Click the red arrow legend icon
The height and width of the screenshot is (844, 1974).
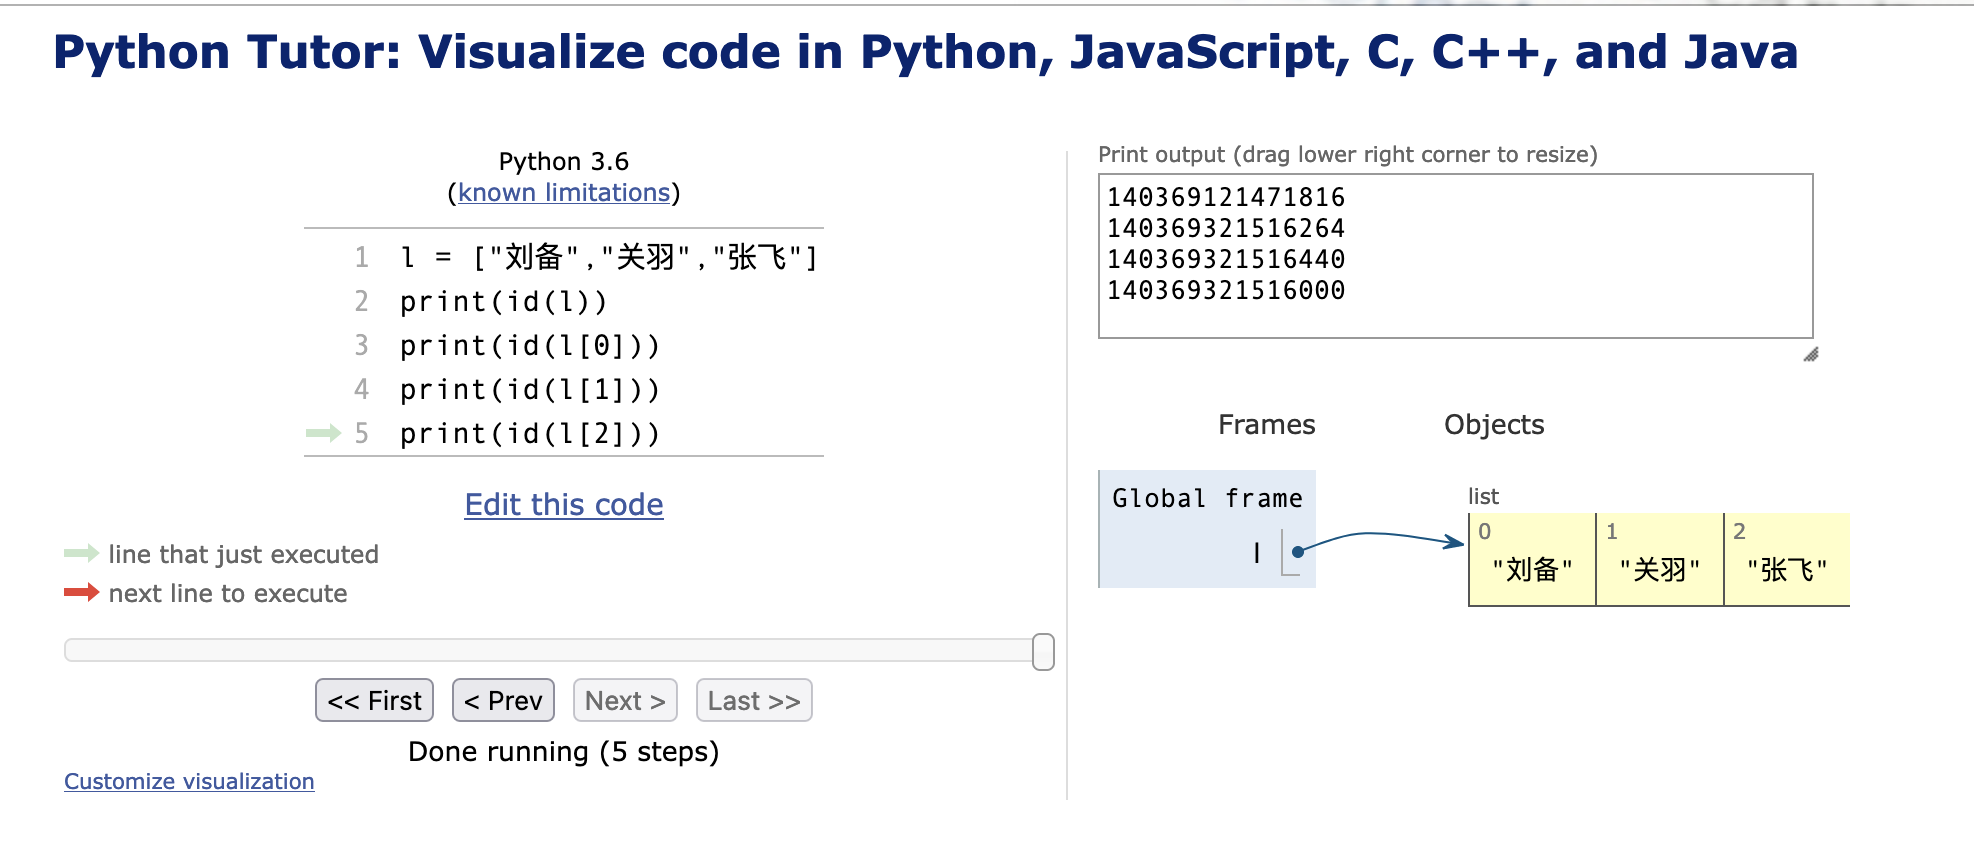click(x=81, y=592)
